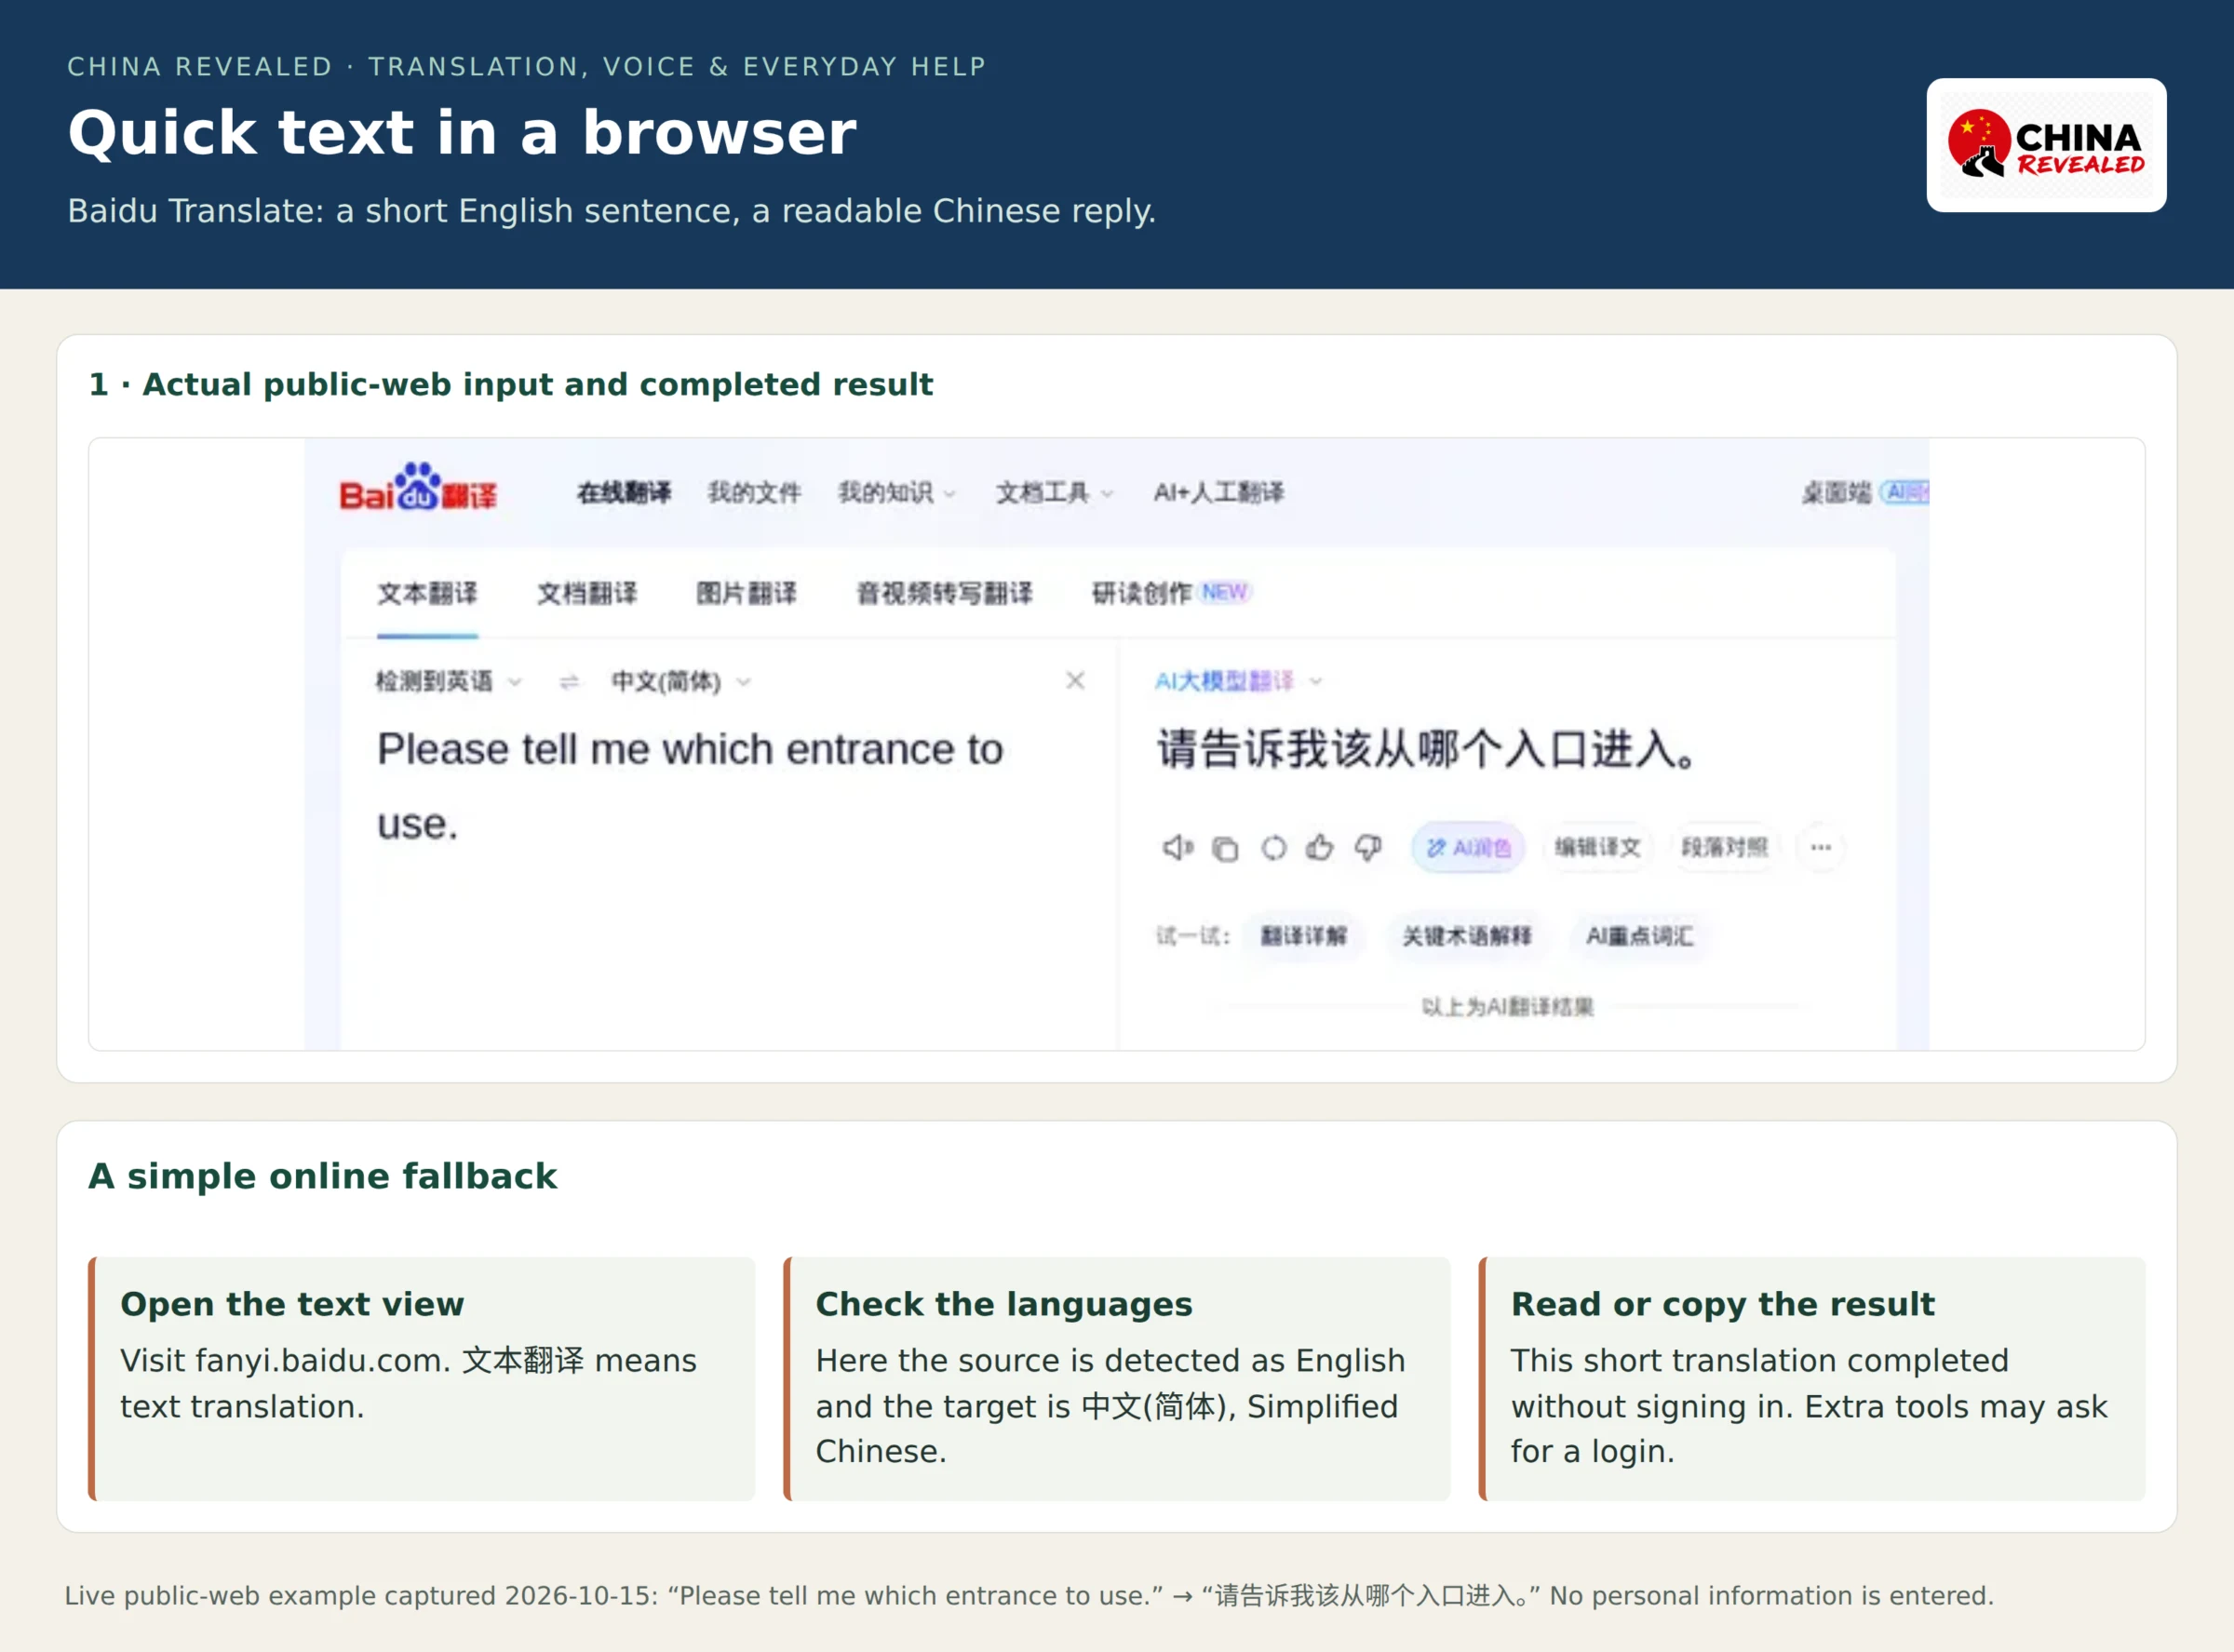Click the 'A simple online fallback' heading
Screen dimensions: 2234x1652
(322, 1176)
